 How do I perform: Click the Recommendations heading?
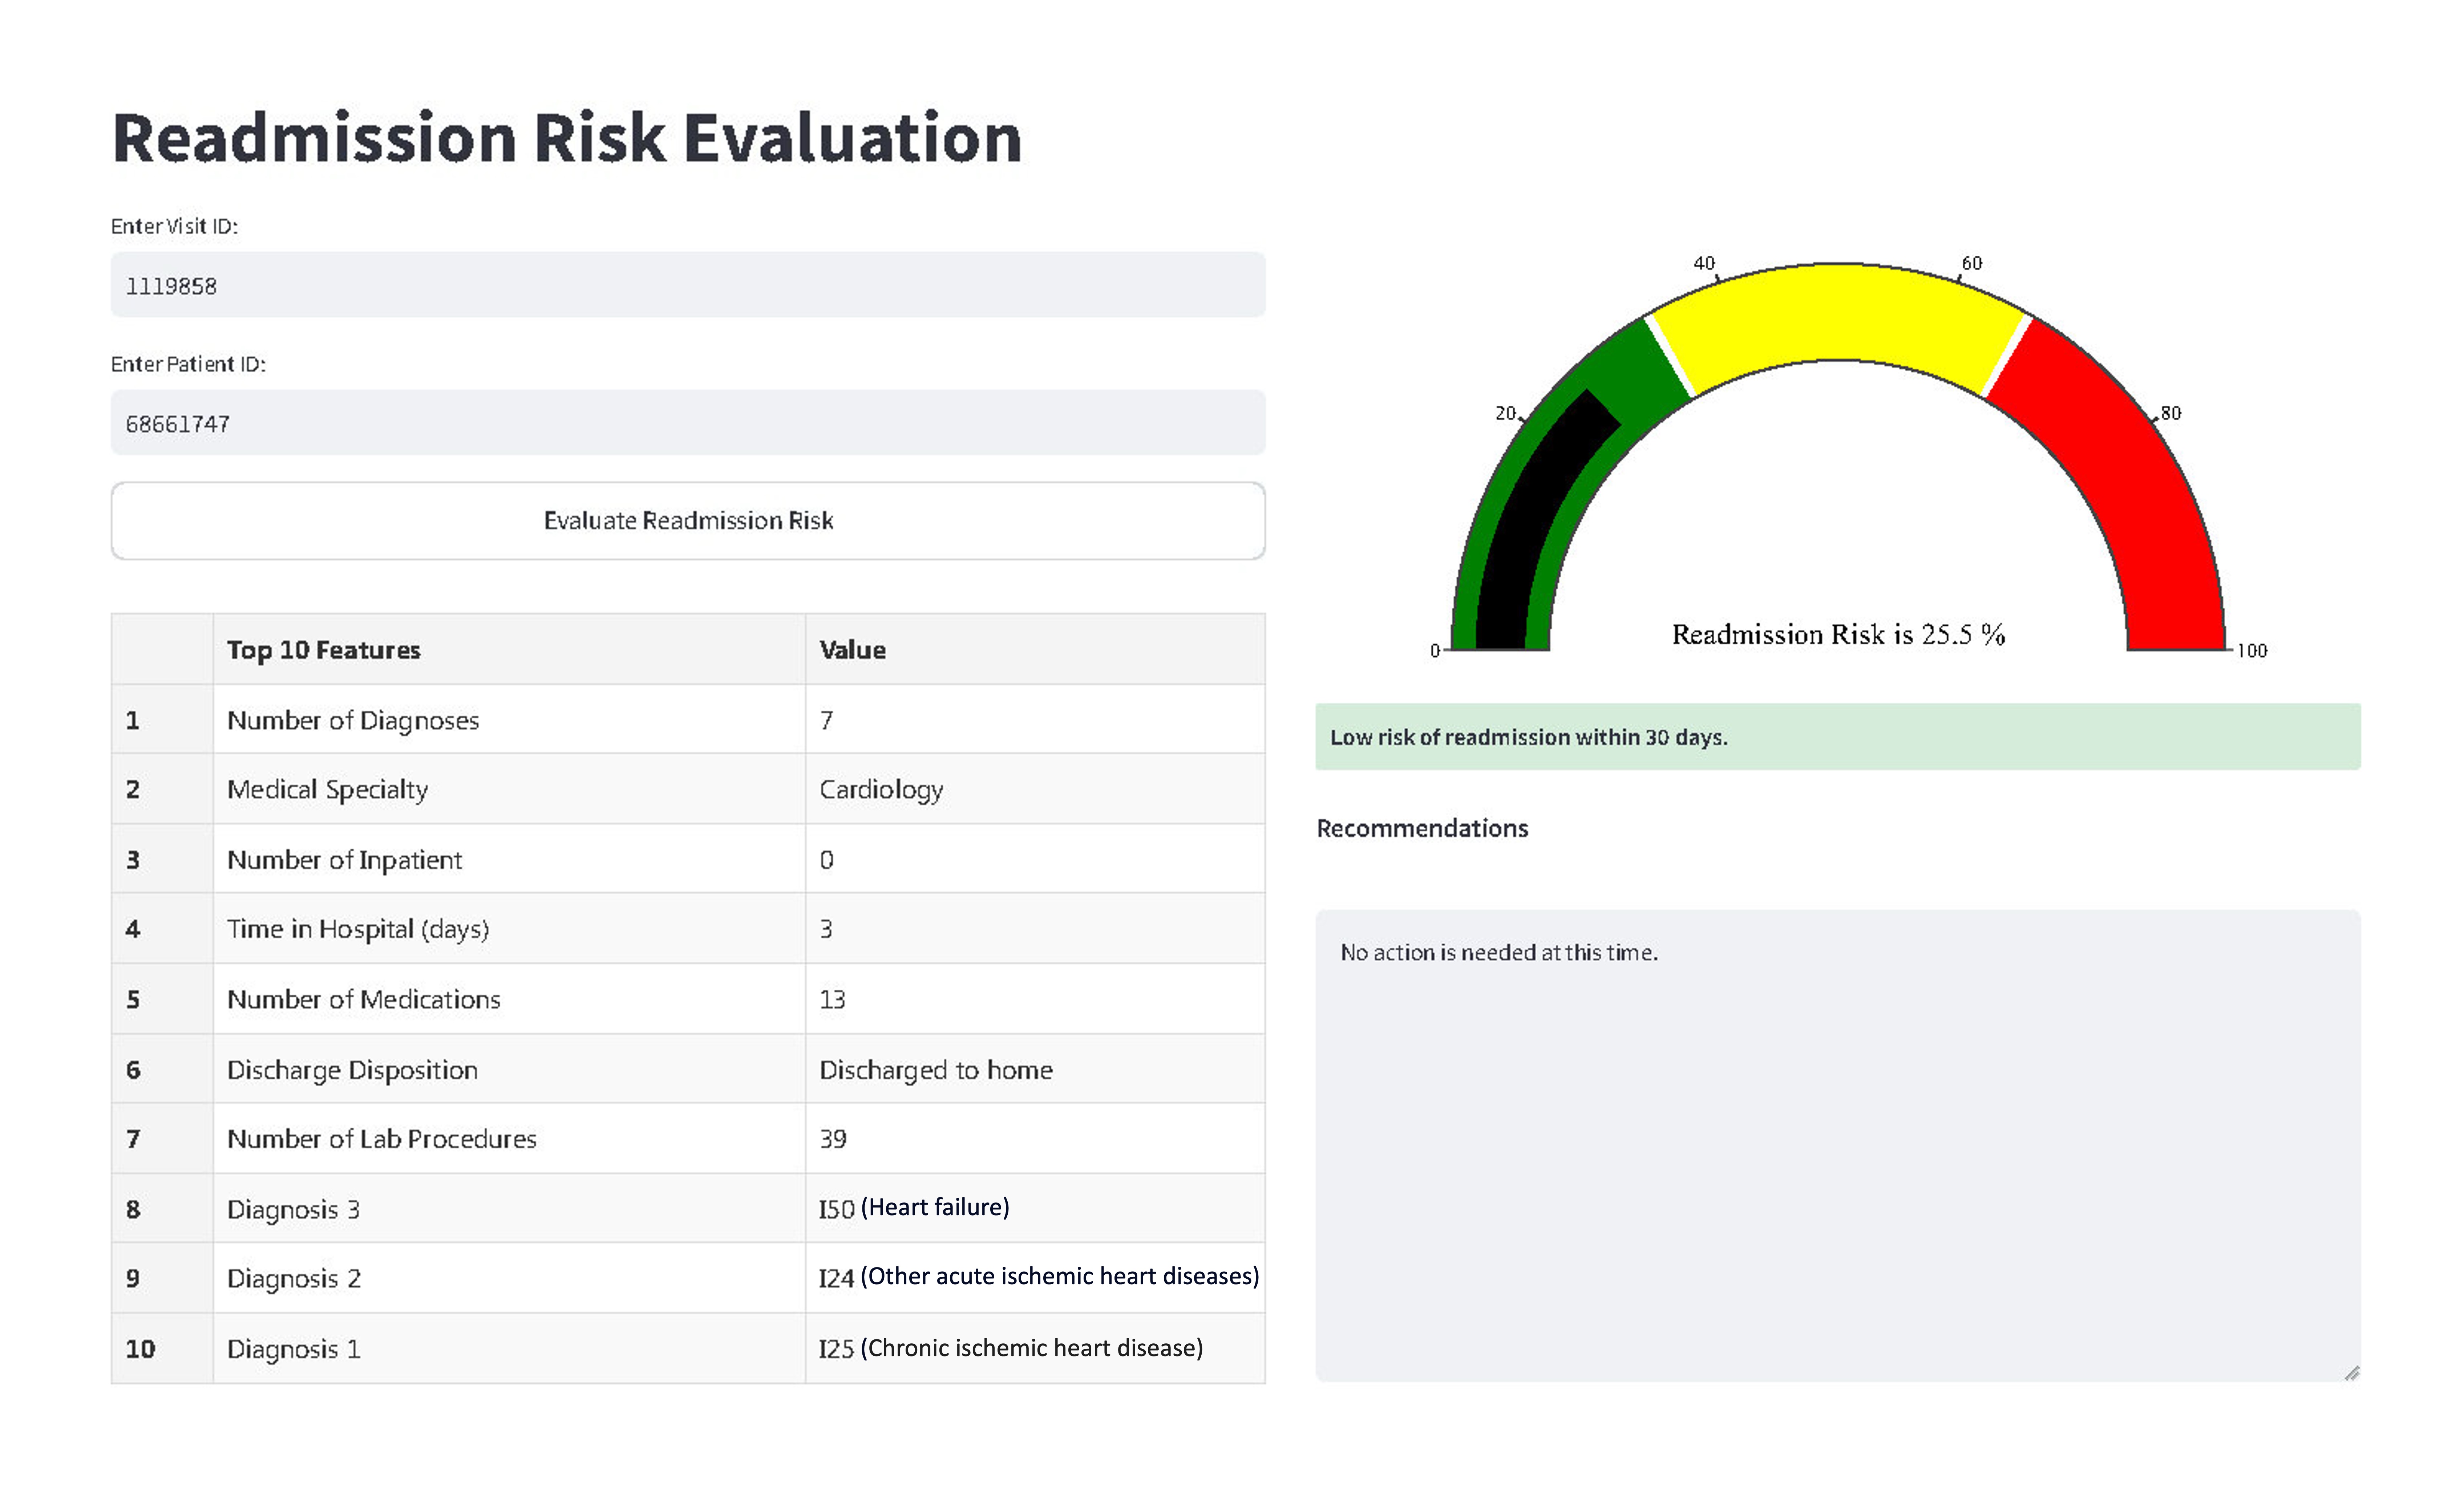(1422, 828)
